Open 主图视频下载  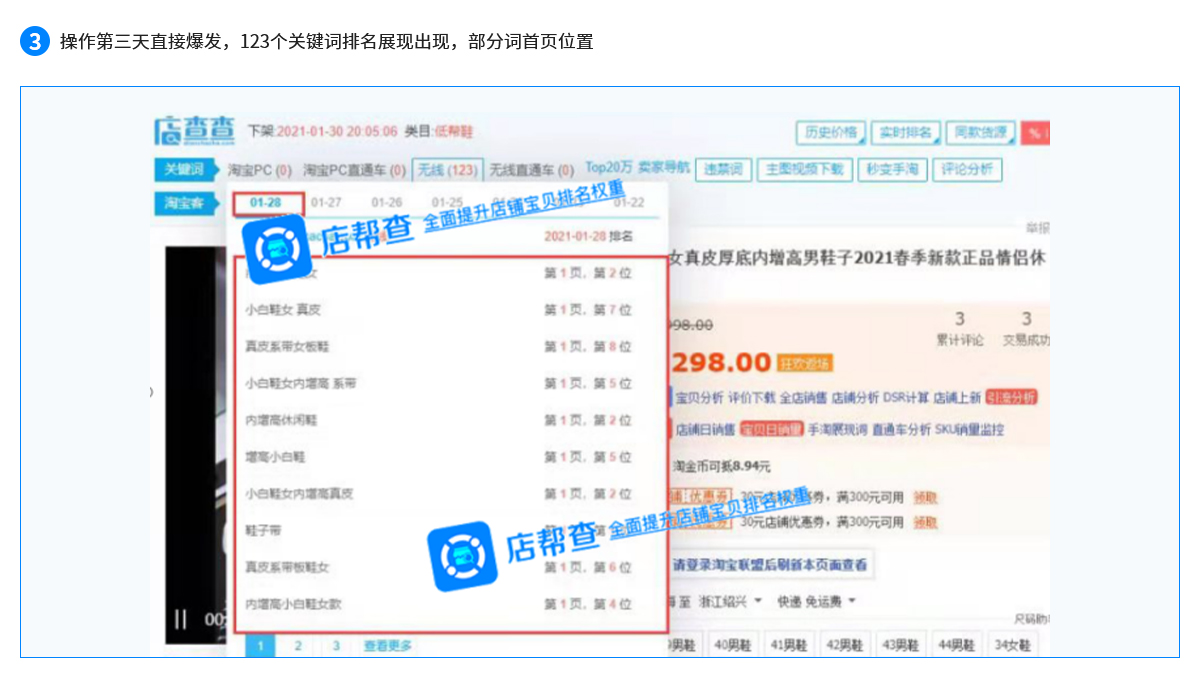coord(804,169)
